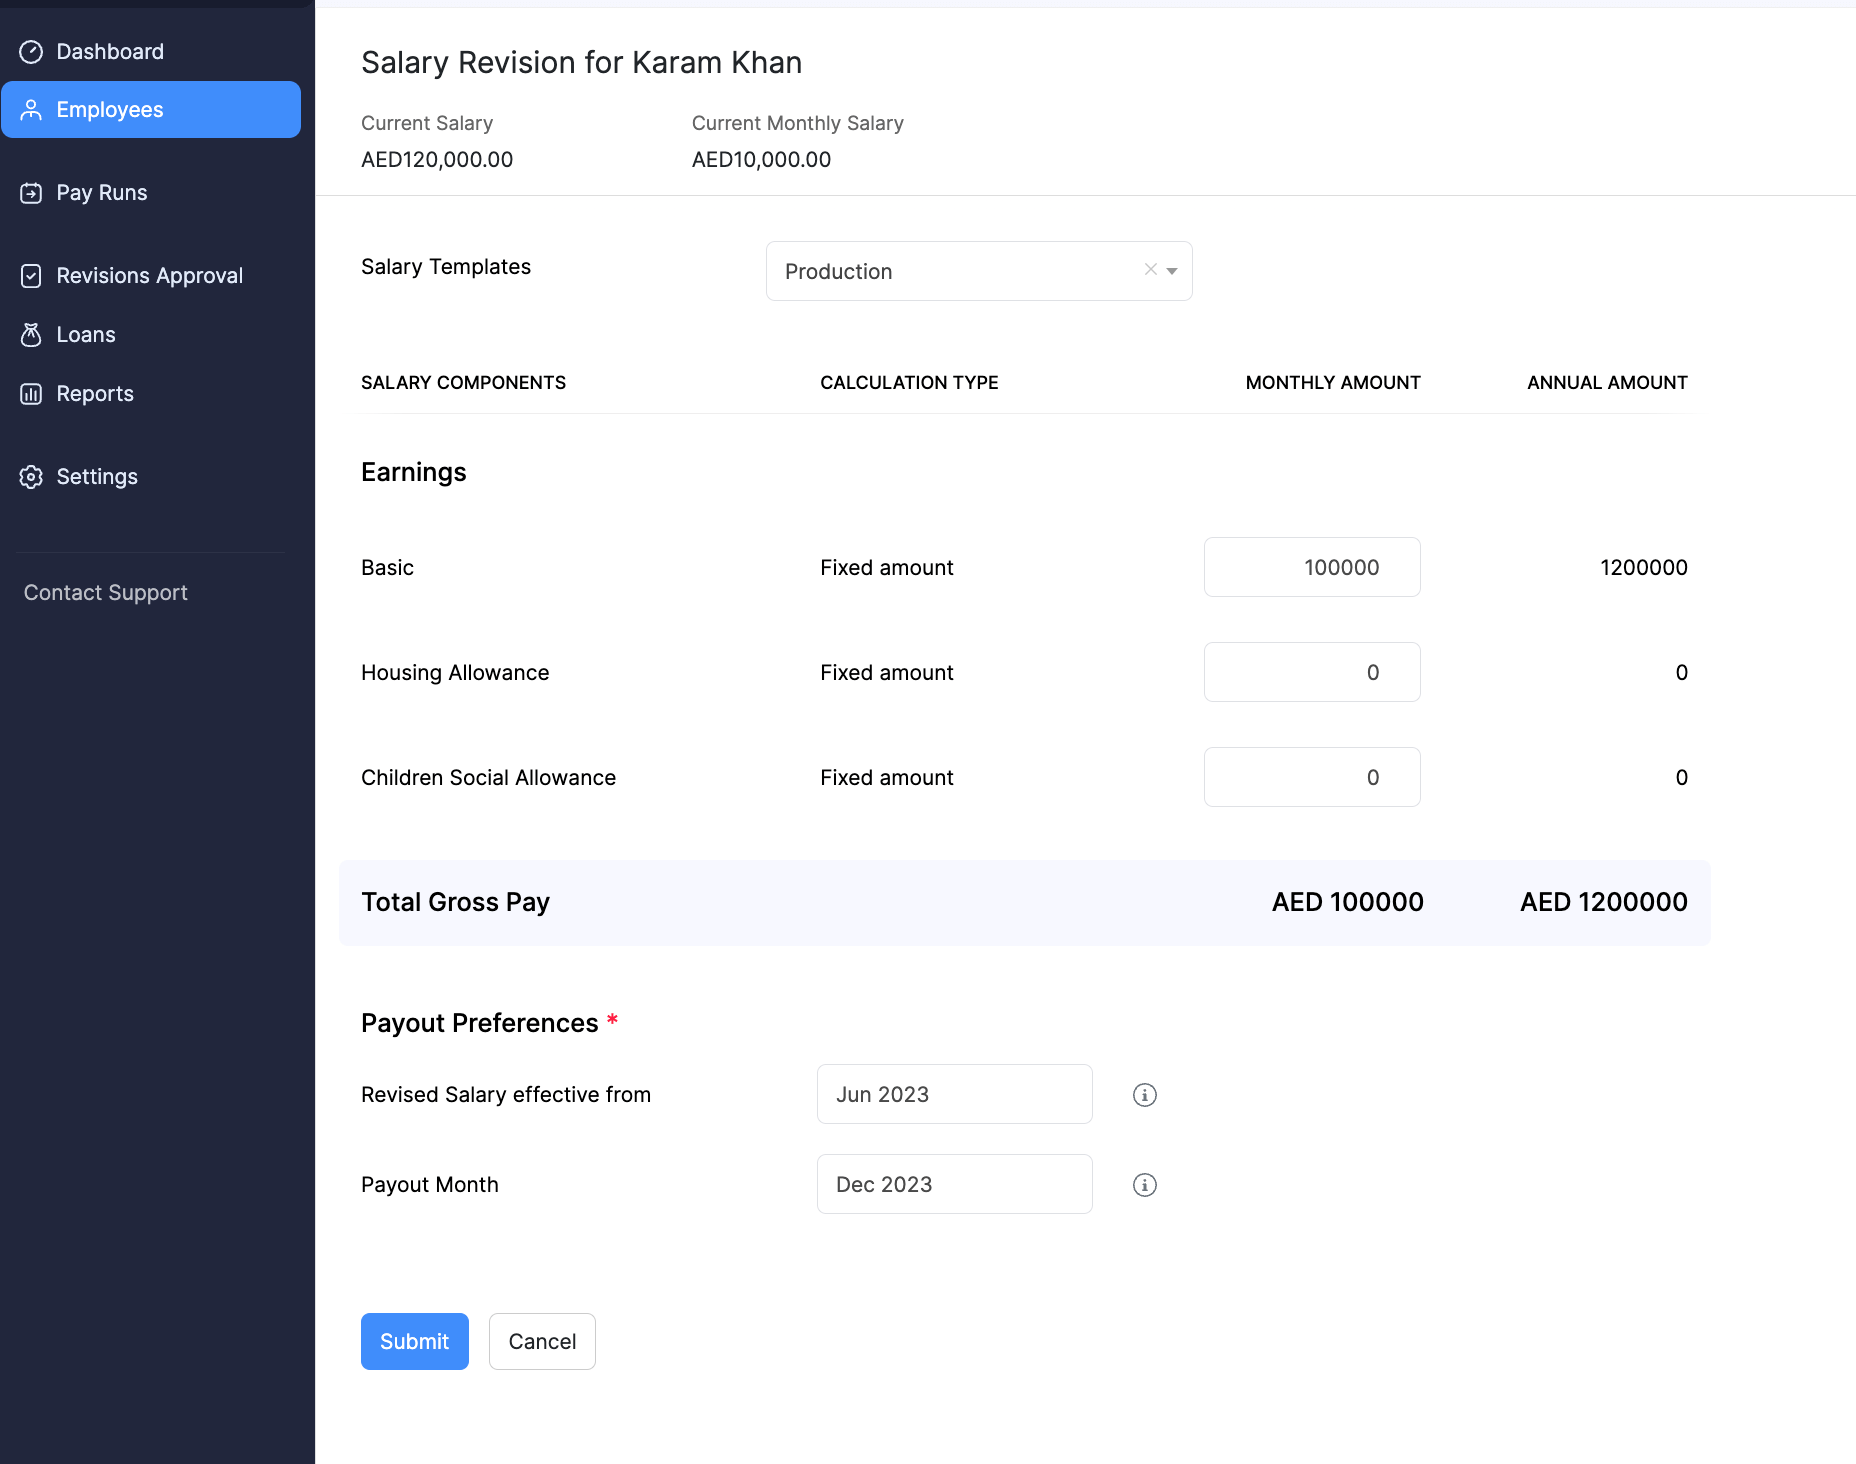The width and height of the screenshot is (1856, 1464).
Task: Open the Pay Runs menu item
Action: pyautogui.click(x=101, y=193)
